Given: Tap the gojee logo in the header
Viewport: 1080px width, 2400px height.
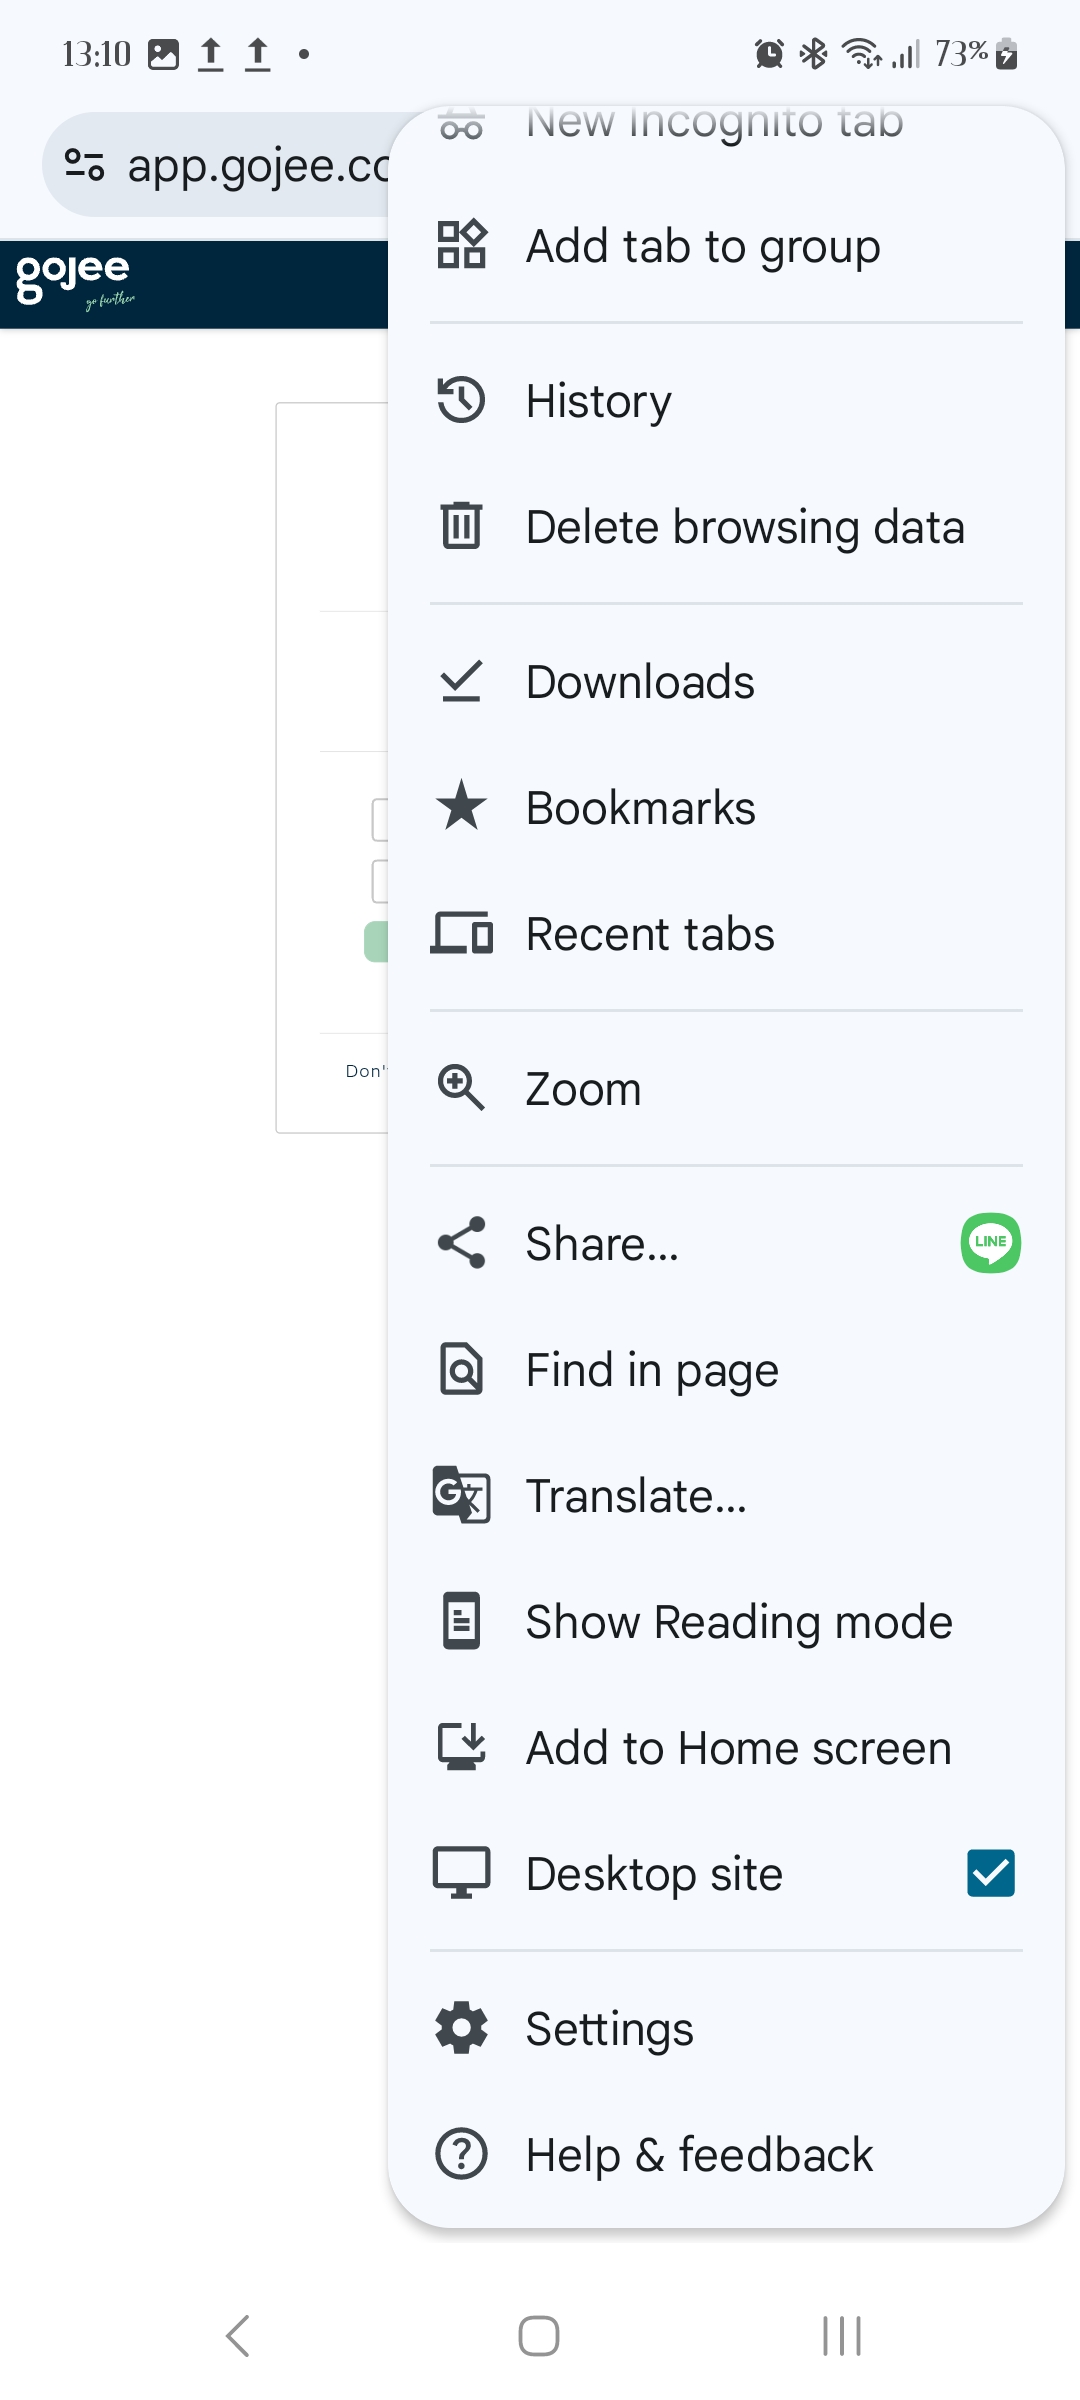Looking at the screenshot, I should (x=74, y=280).
